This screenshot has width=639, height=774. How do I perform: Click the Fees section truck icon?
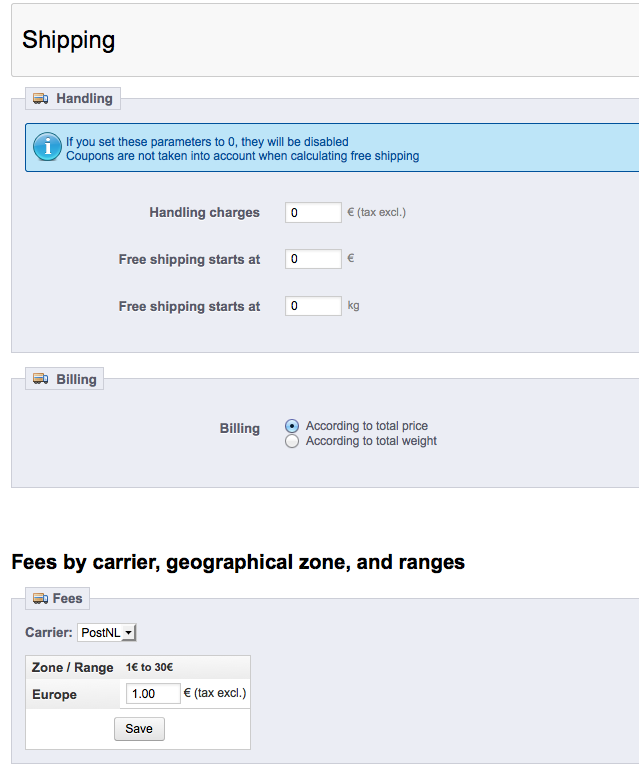tap(40, 598)
